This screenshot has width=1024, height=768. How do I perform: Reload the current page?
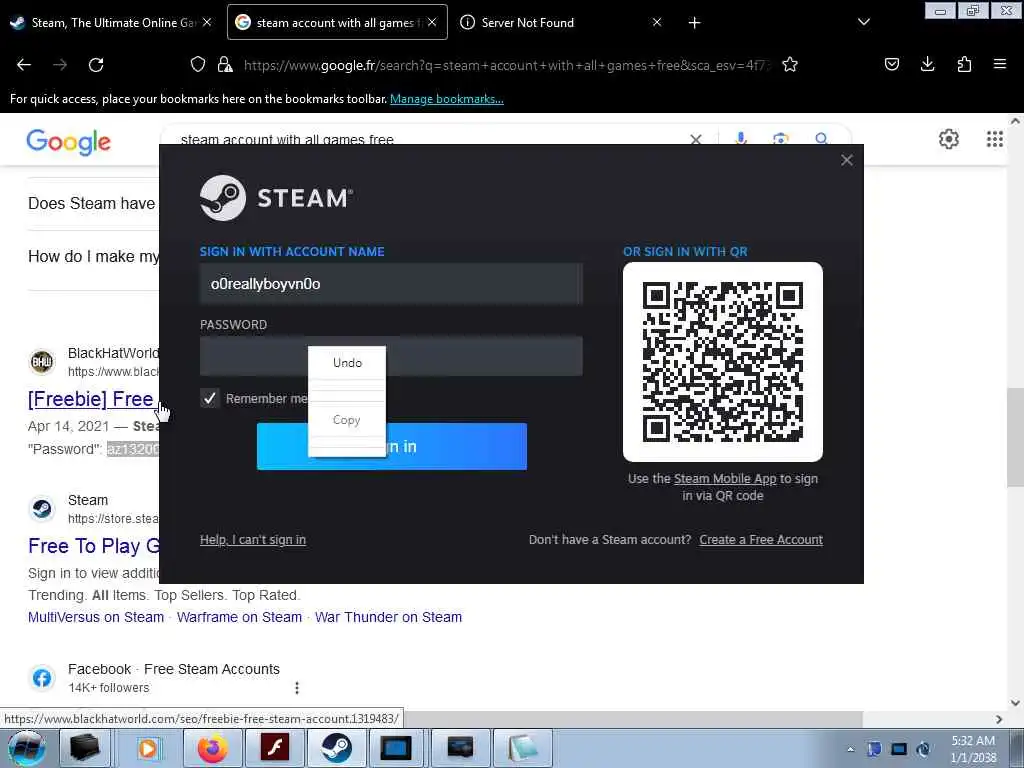[x=96, y=65]
